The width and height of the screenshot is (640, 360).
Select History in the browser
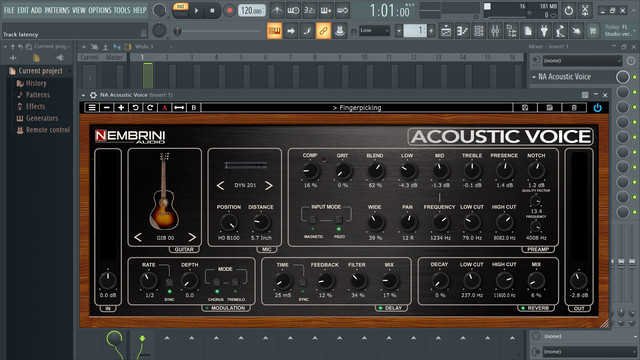pos(36,83)
